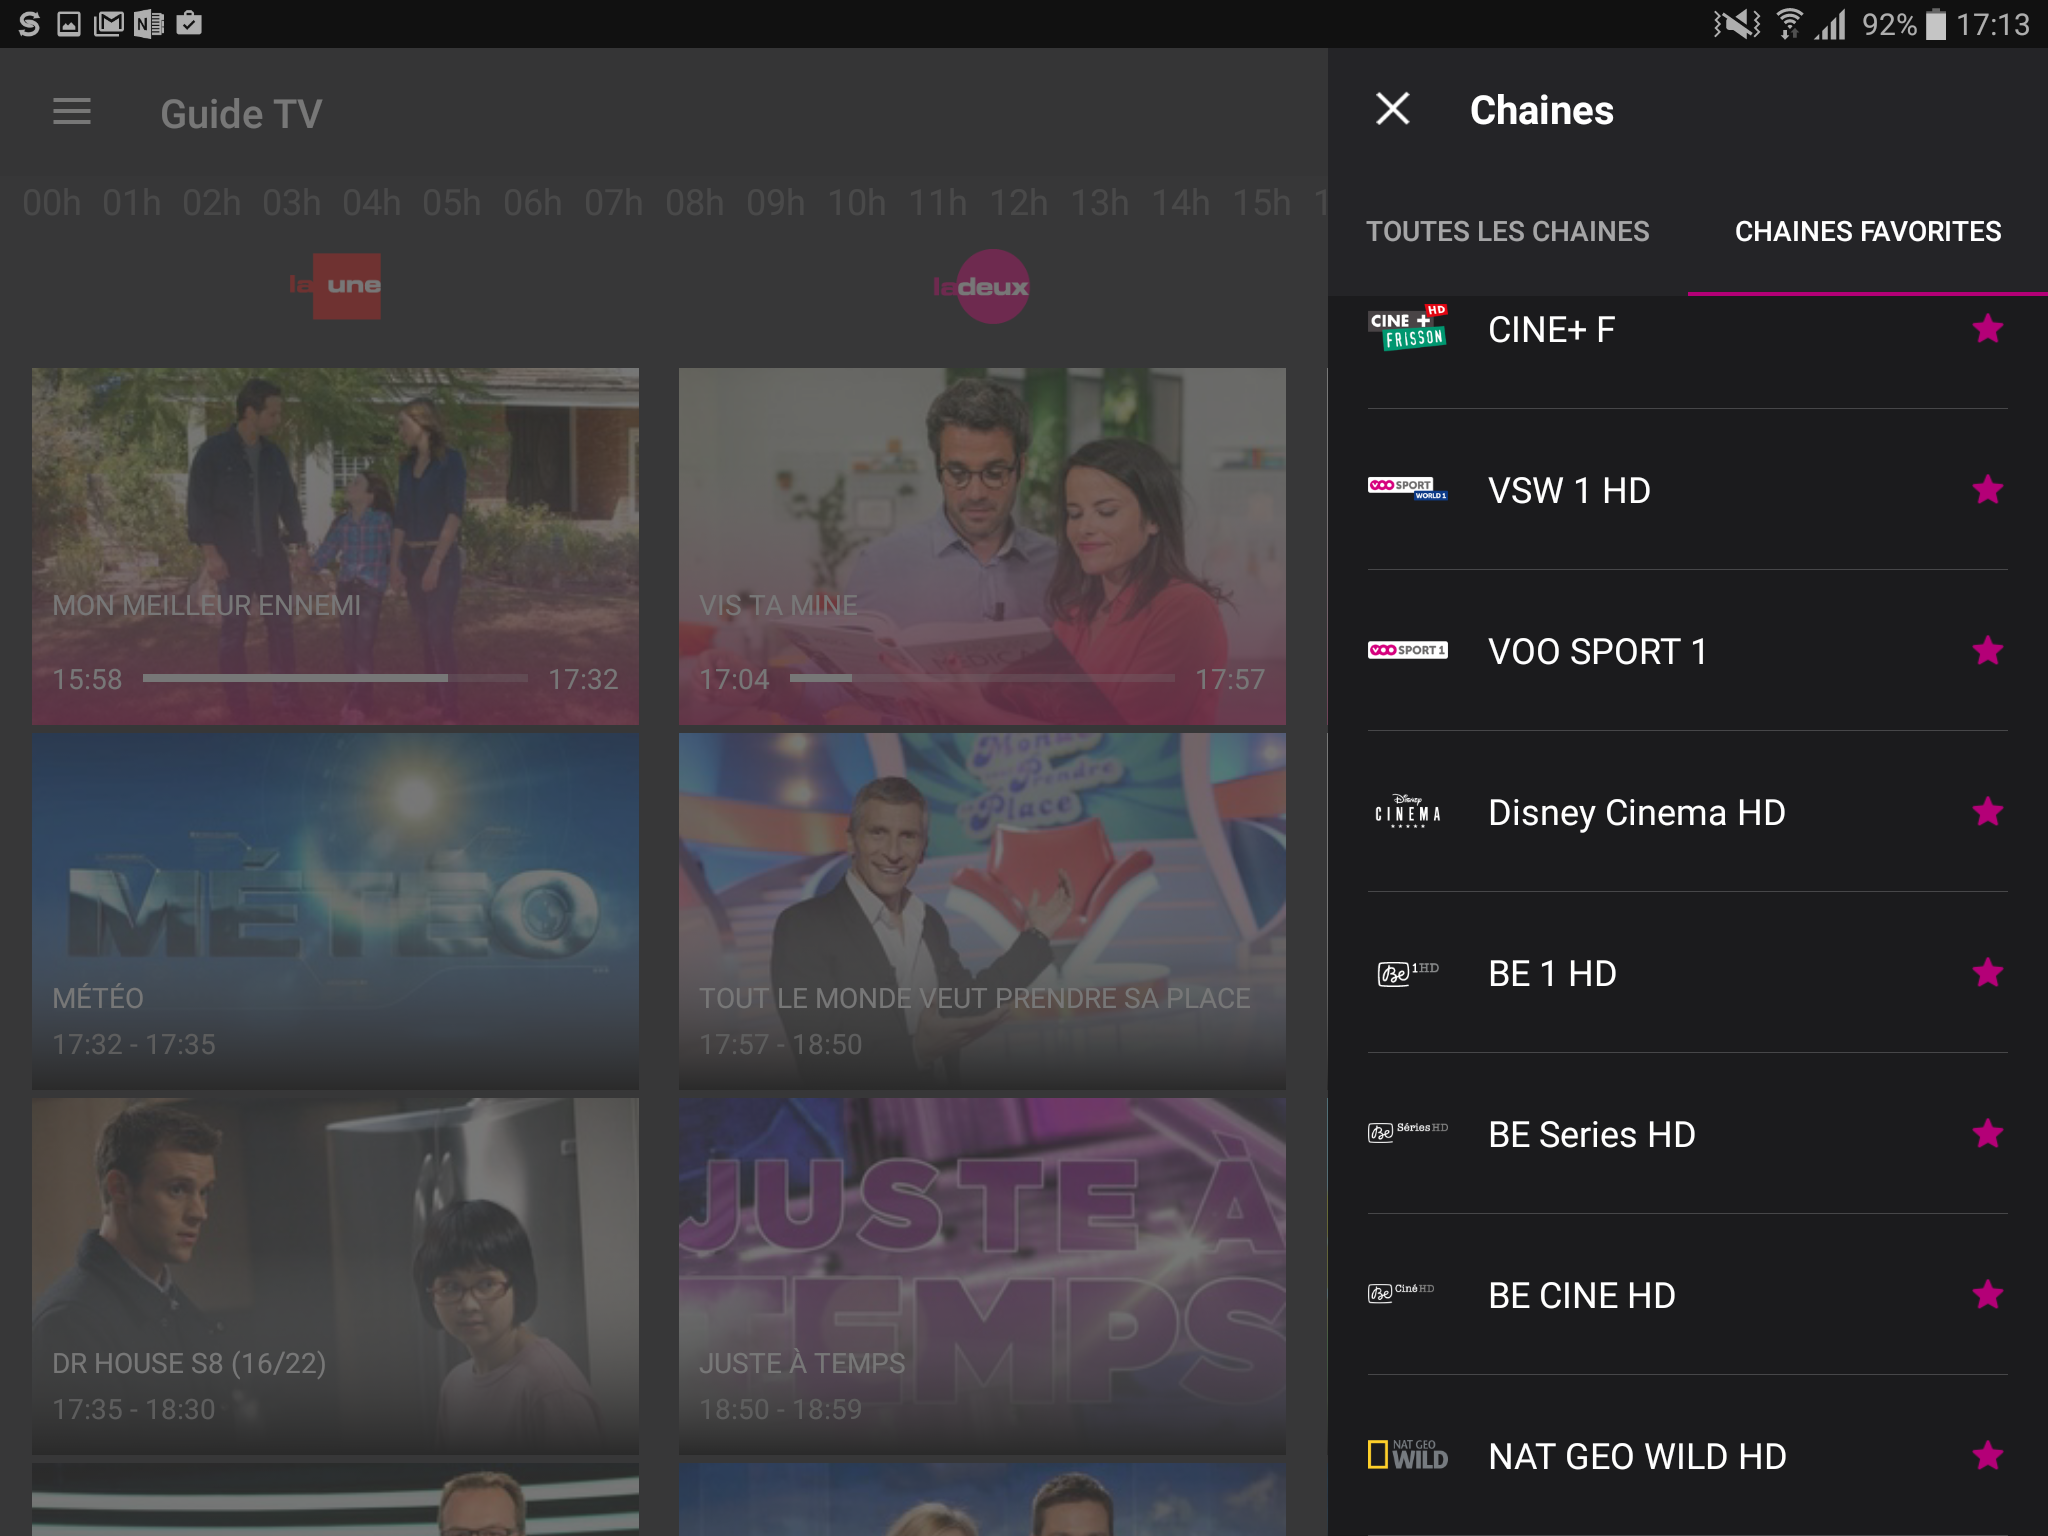
Task: Tap the VOO Sport World 1 logo
Action: (x=1407, y=489)
